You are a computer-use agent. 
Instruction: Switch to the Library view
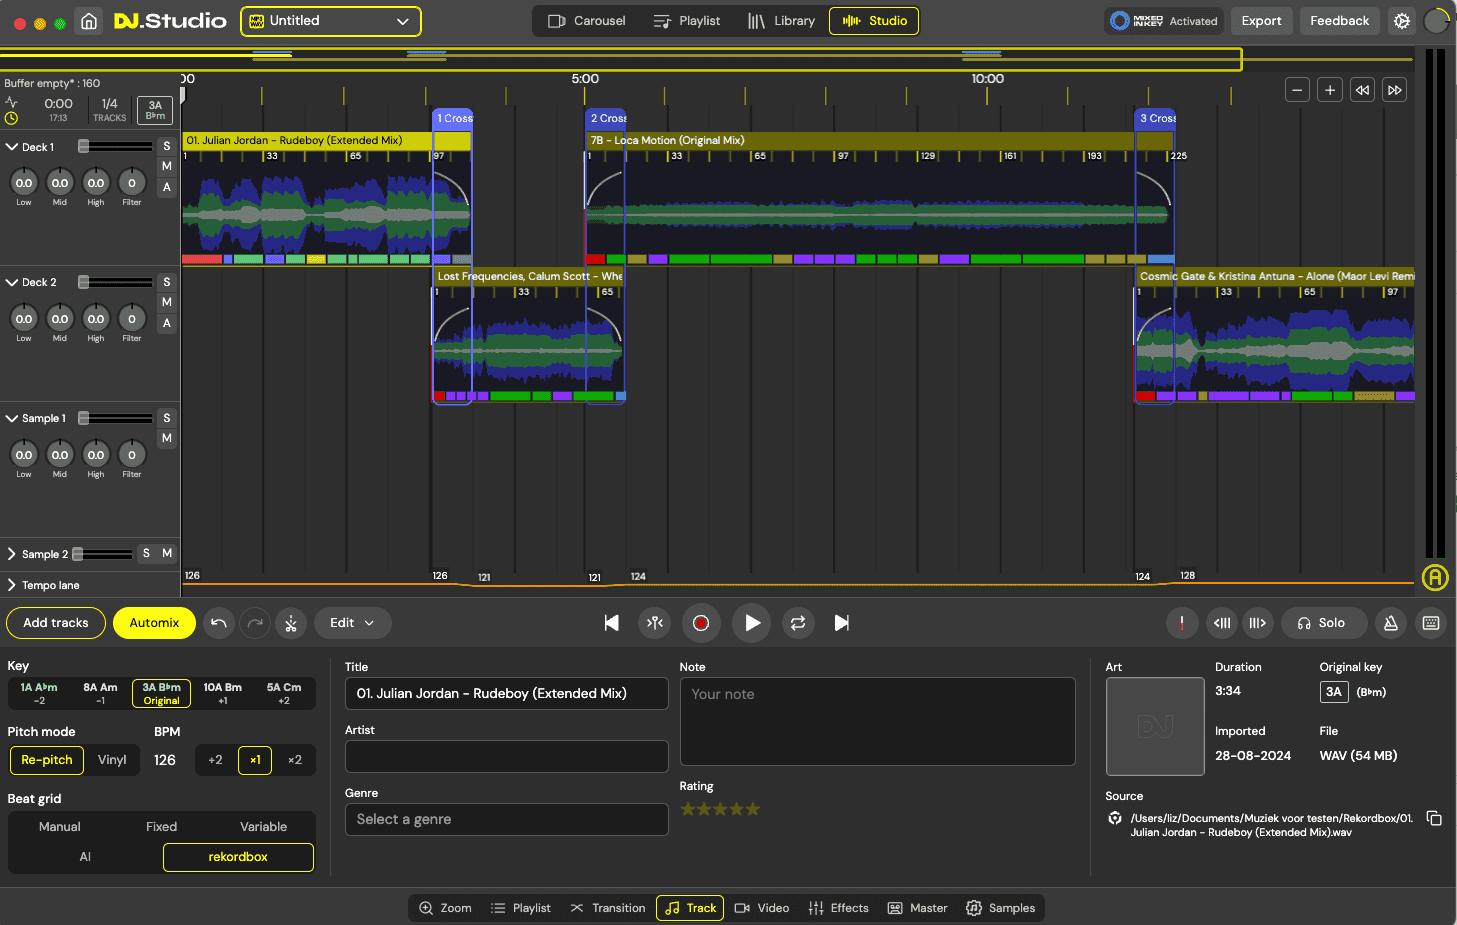(x=783, y=20)
